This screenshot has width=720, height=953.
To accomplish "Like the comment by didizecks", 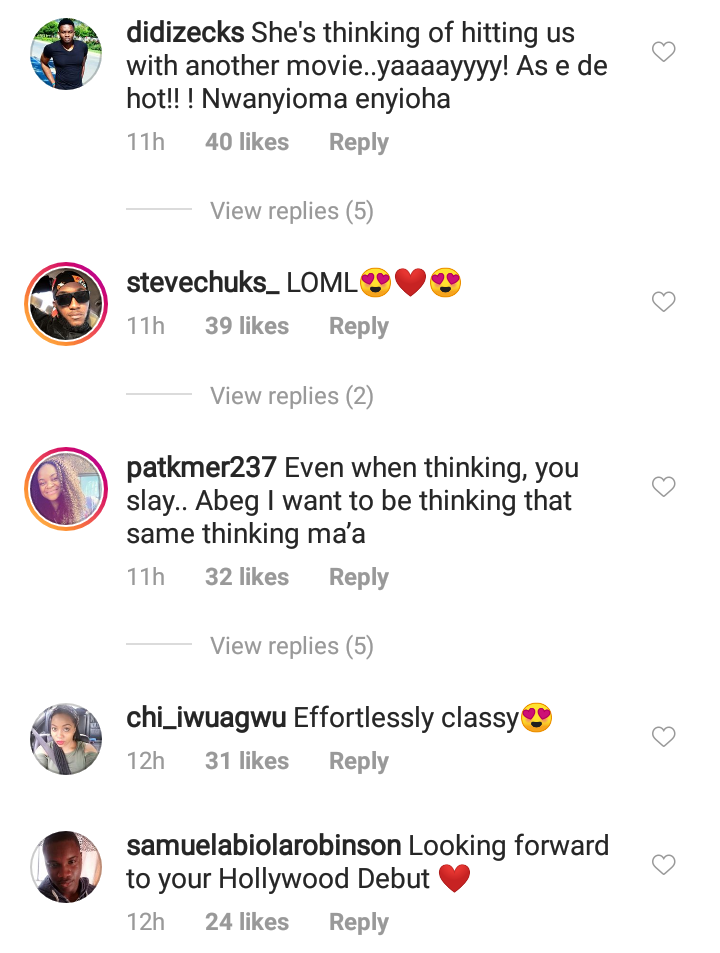I will coord(664,52).
